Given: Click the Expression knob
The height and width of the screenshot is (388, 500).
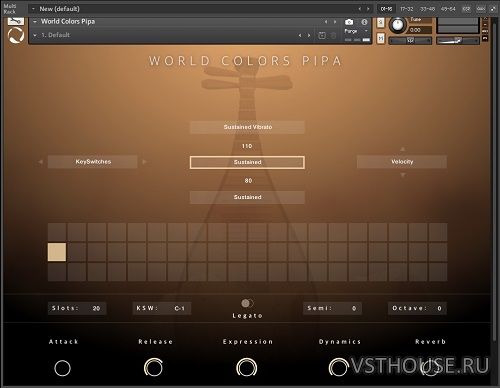Looking at the screenshot, I should pos(247,367).
